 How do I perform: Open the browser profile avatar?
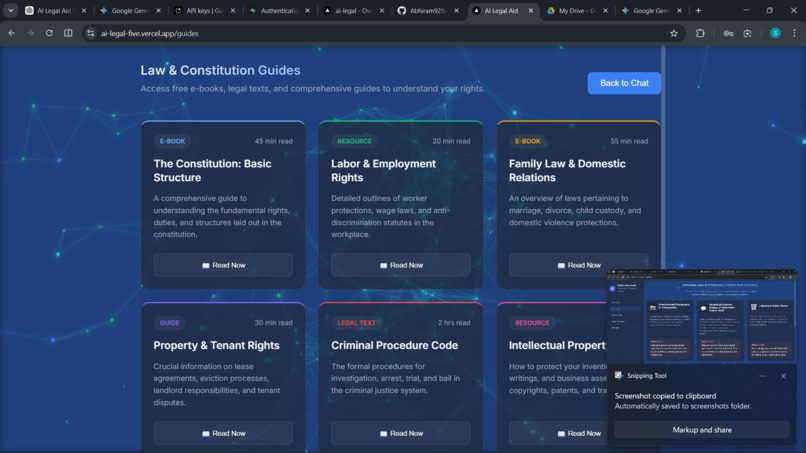coord(775,33)
